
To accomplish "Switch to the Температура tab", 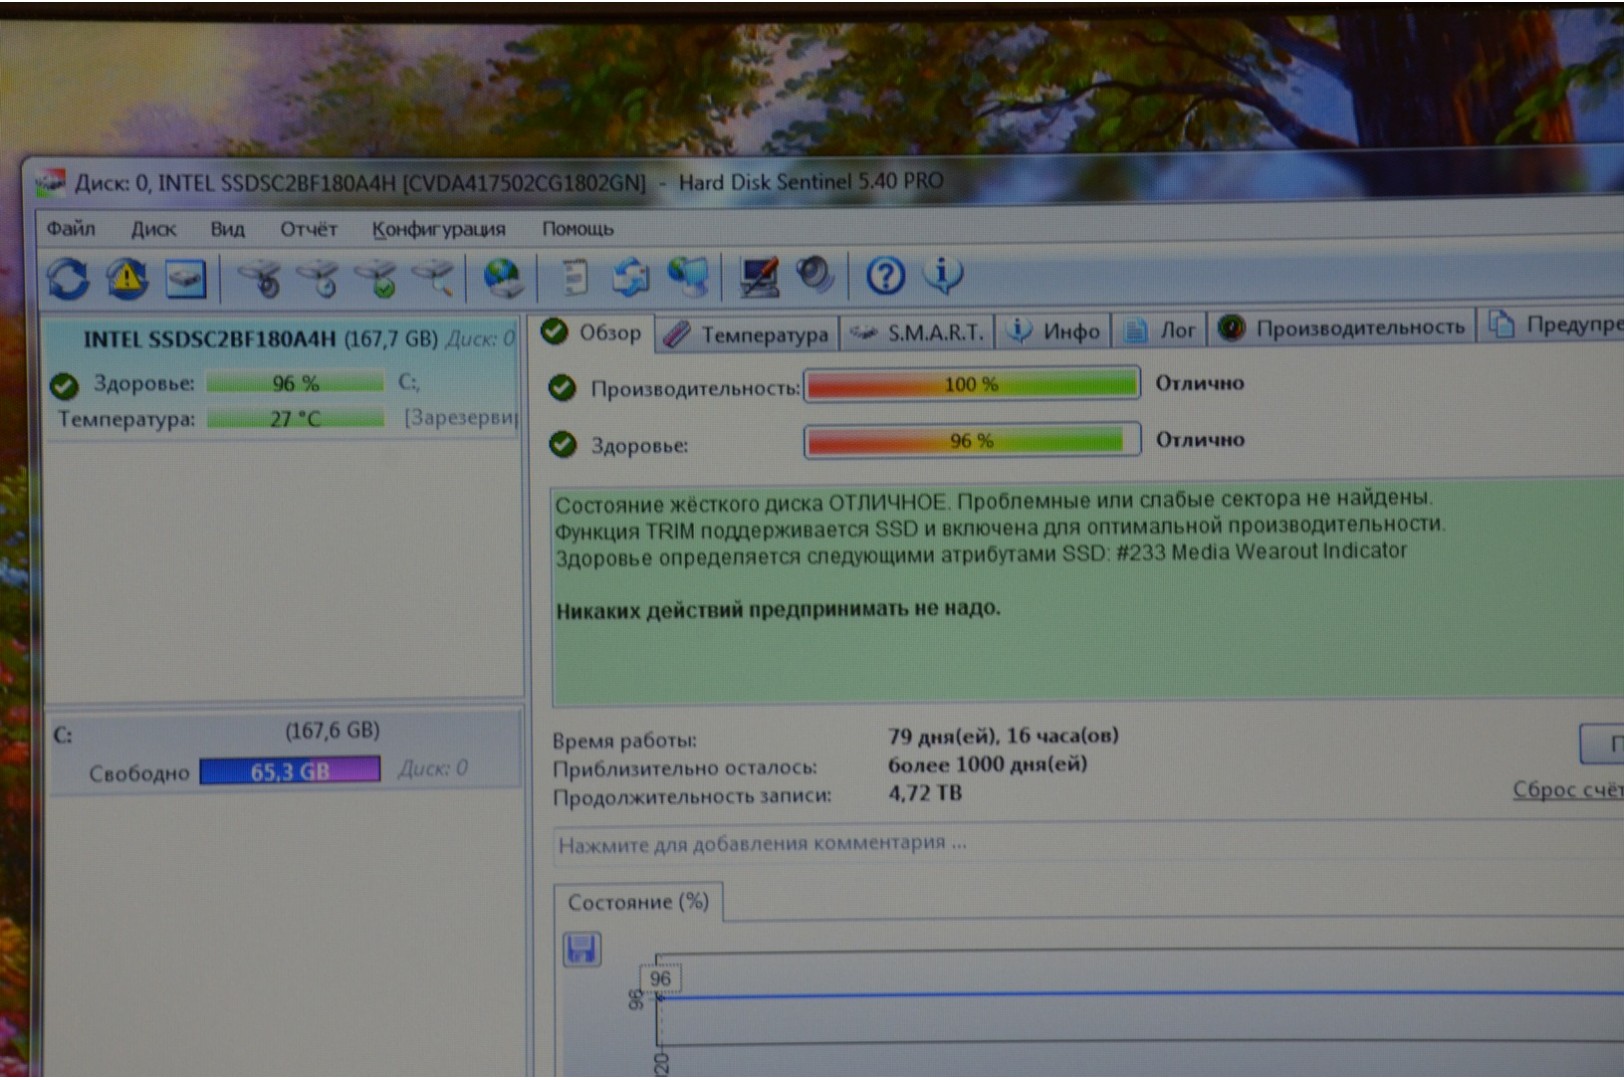I will coord(748,334).
